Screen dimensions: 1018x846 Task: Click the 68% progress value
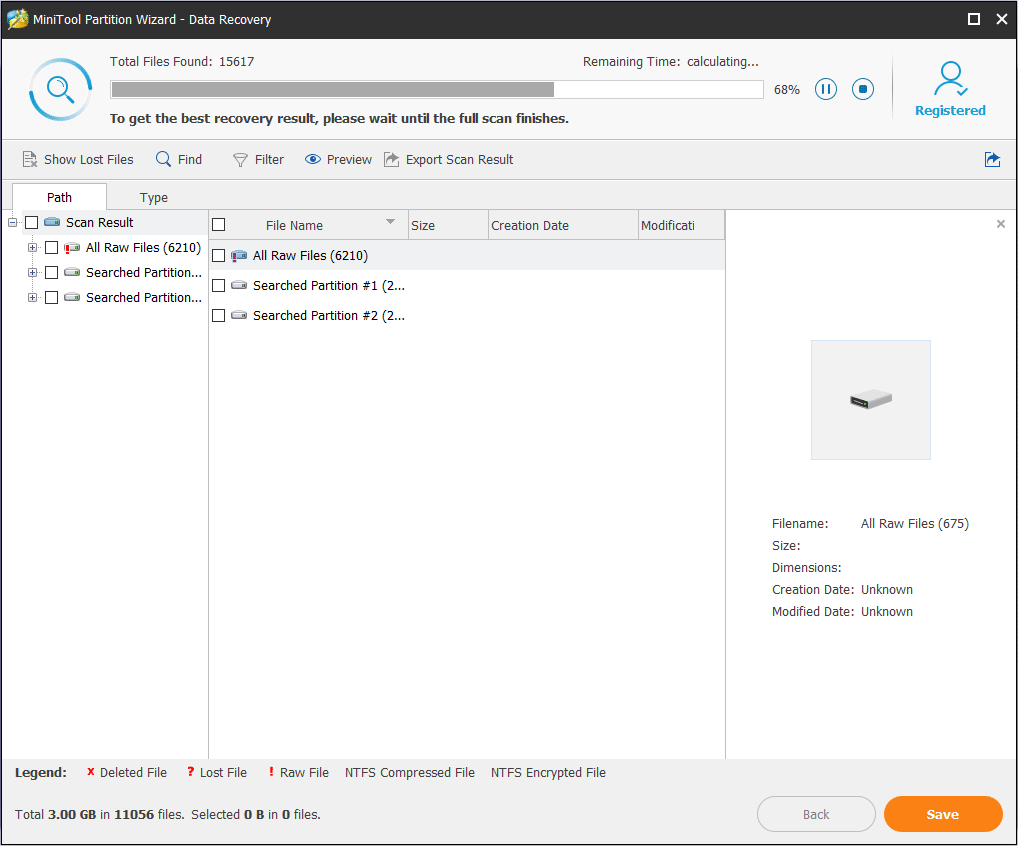click(786, 90)
